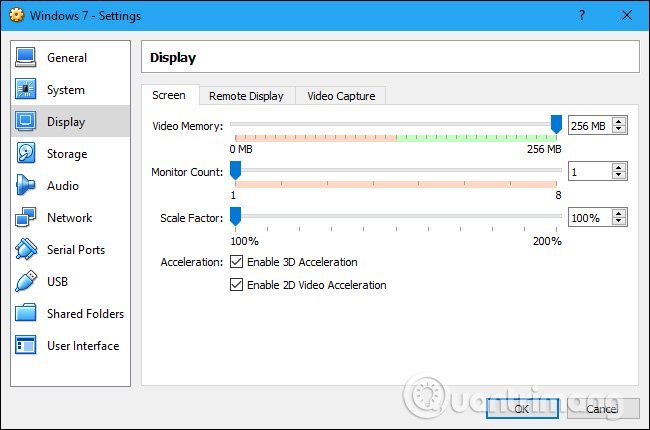The height and width of the screenshot is (430, 650).
Task: Click the Cancel button
Action: pyautogui.click(x=602, y=408)
